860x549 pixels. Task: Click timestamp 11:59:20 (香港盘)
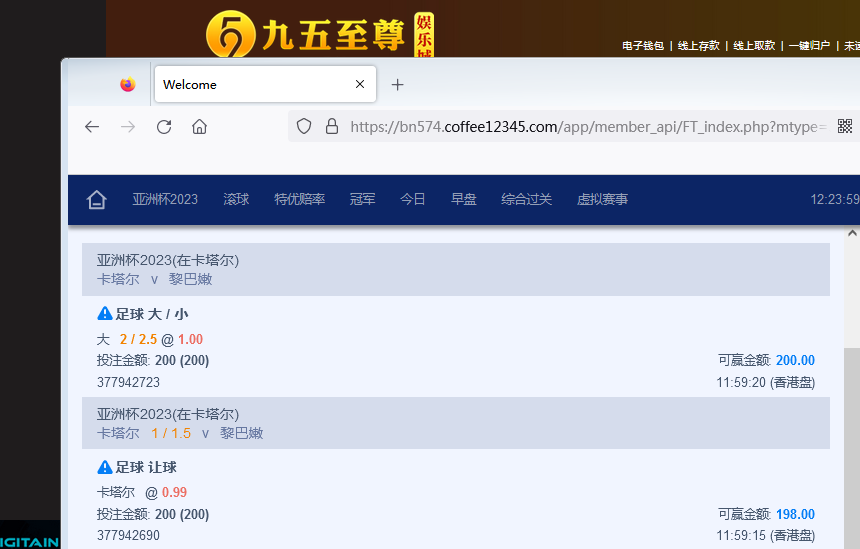click(766, 382)
